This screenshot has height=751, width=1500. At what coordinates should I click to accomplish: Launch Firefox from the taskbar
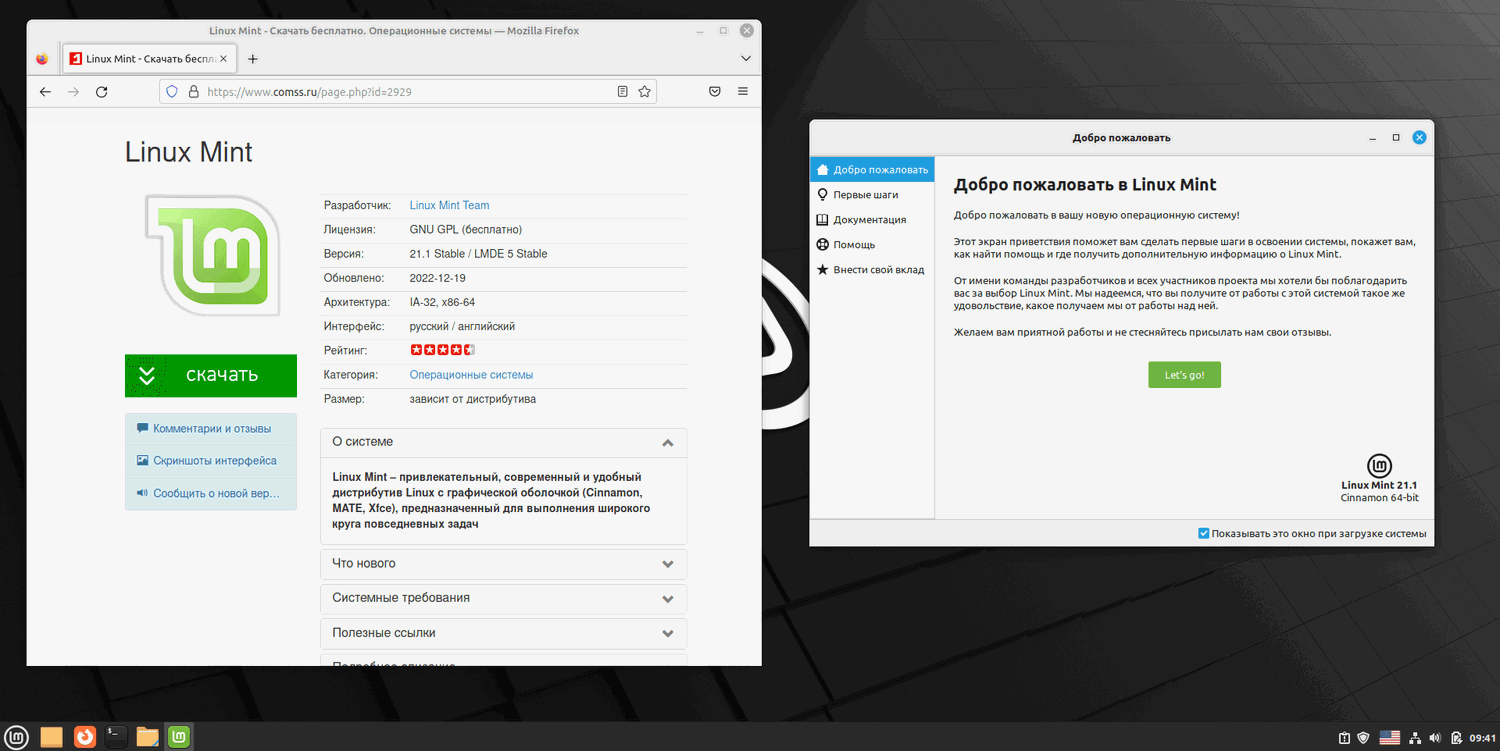point(85,737)
